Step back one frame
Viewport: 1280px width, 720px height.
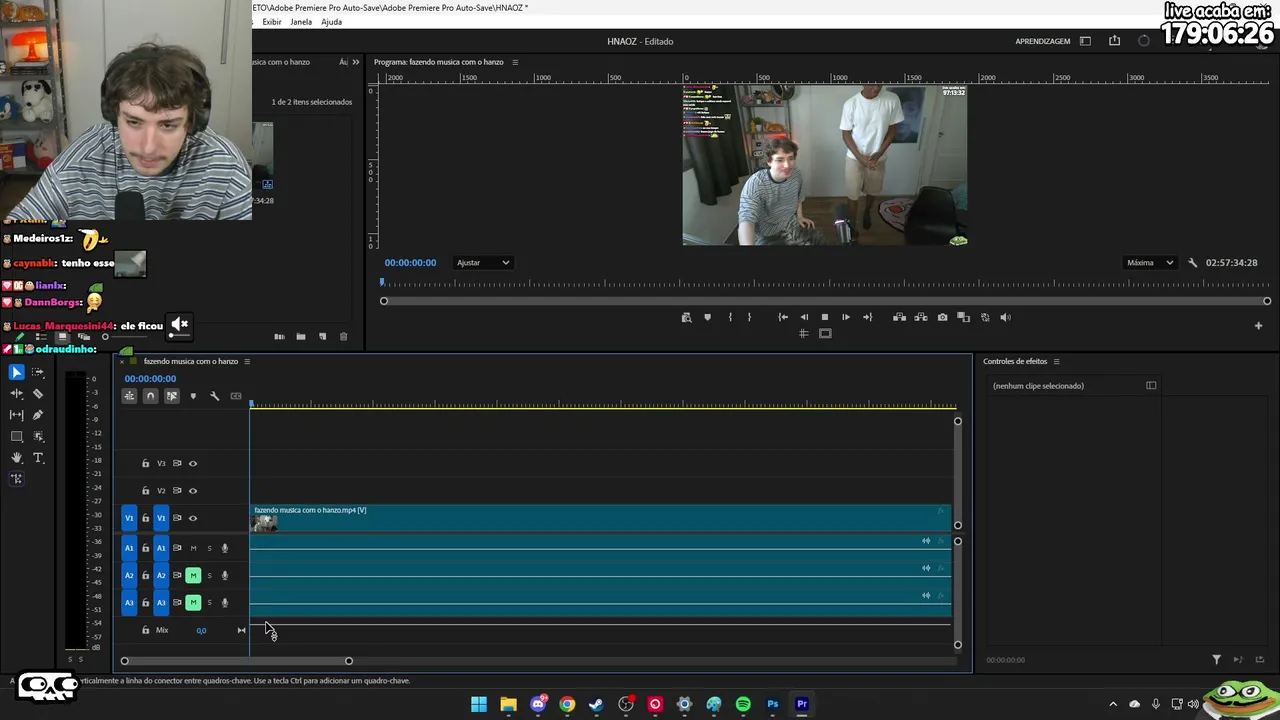click(x=804, y=317)
